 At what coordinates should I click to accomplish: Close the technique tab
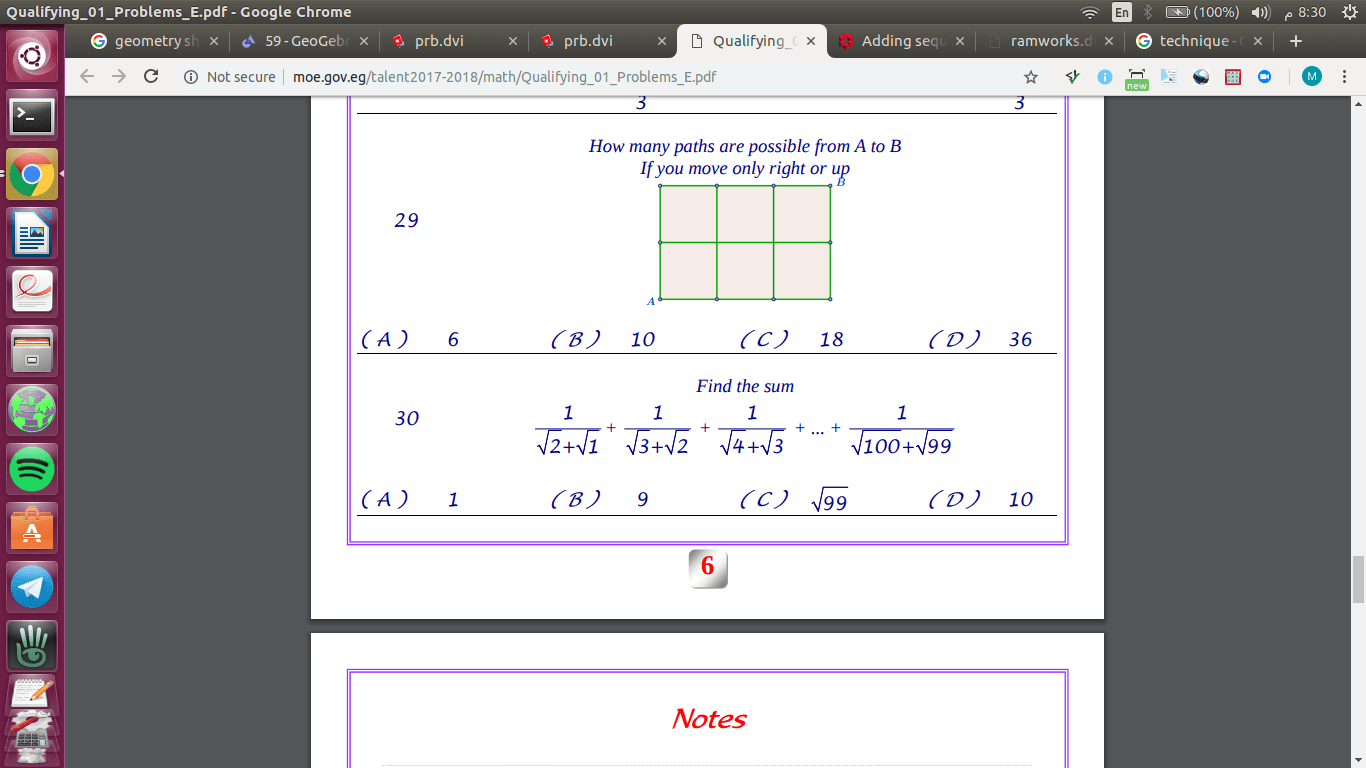(1258, 41)
